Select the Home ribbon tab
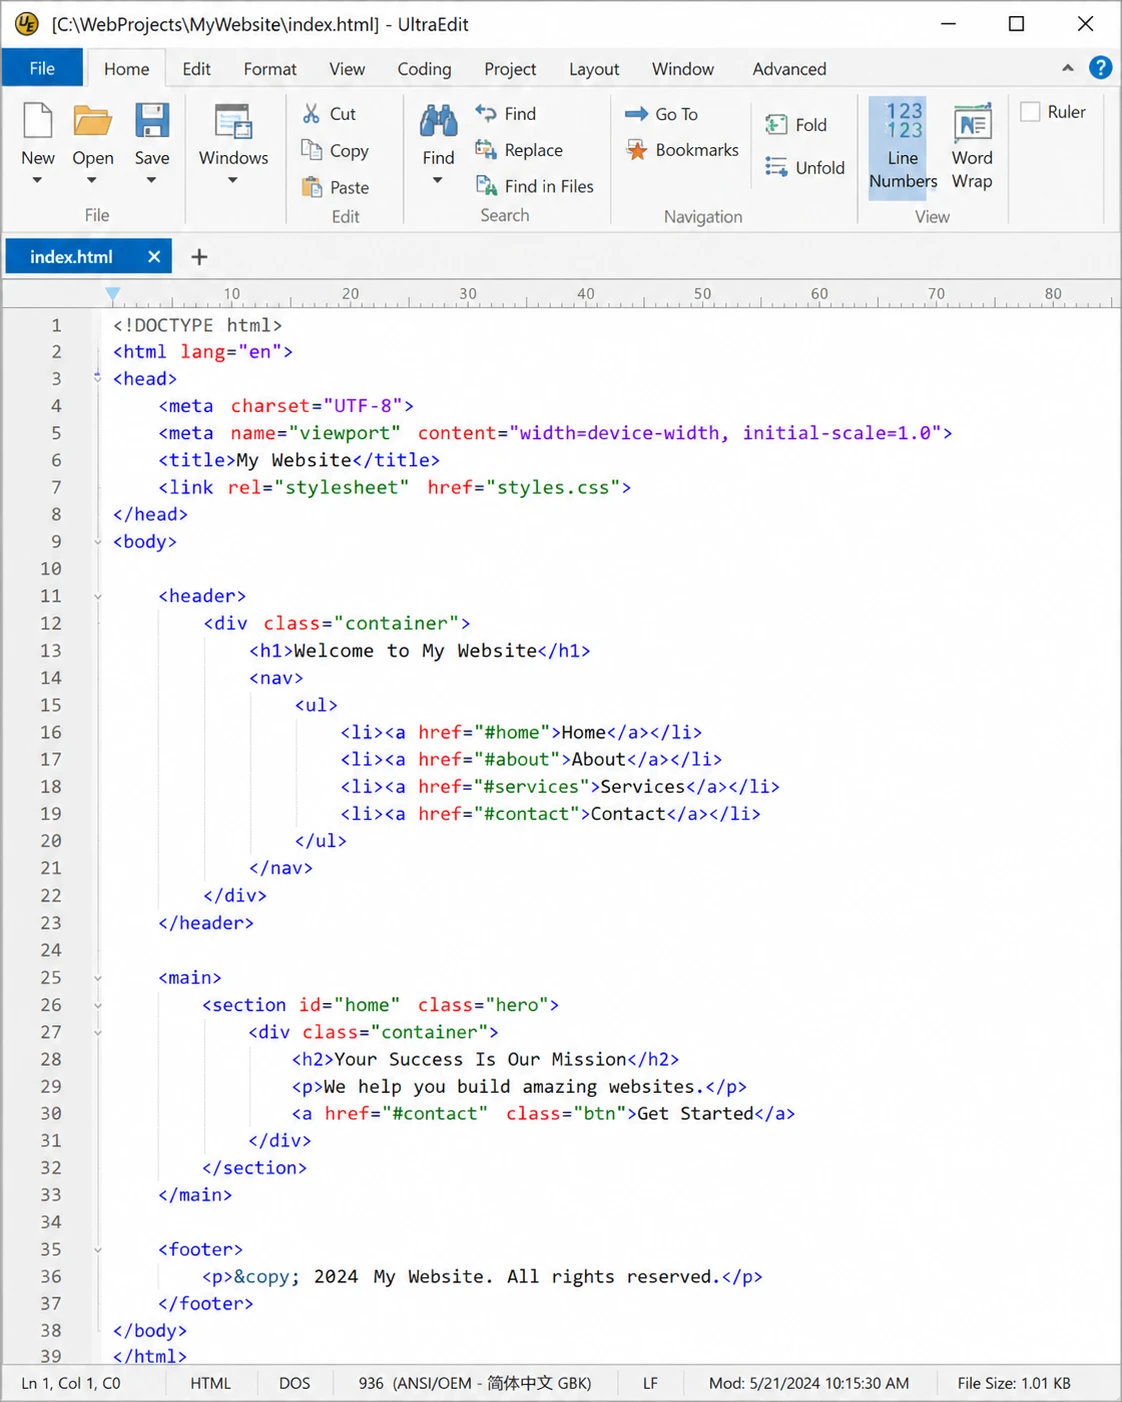This screenshot has width=1122, height=1402. [x=126, y=69]
